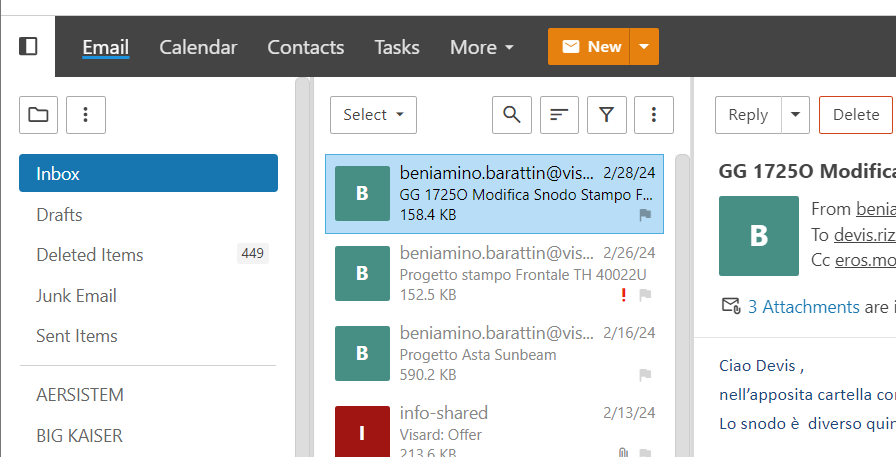
Task: Expand the Select dropdown
Action: tap(373, 115)
